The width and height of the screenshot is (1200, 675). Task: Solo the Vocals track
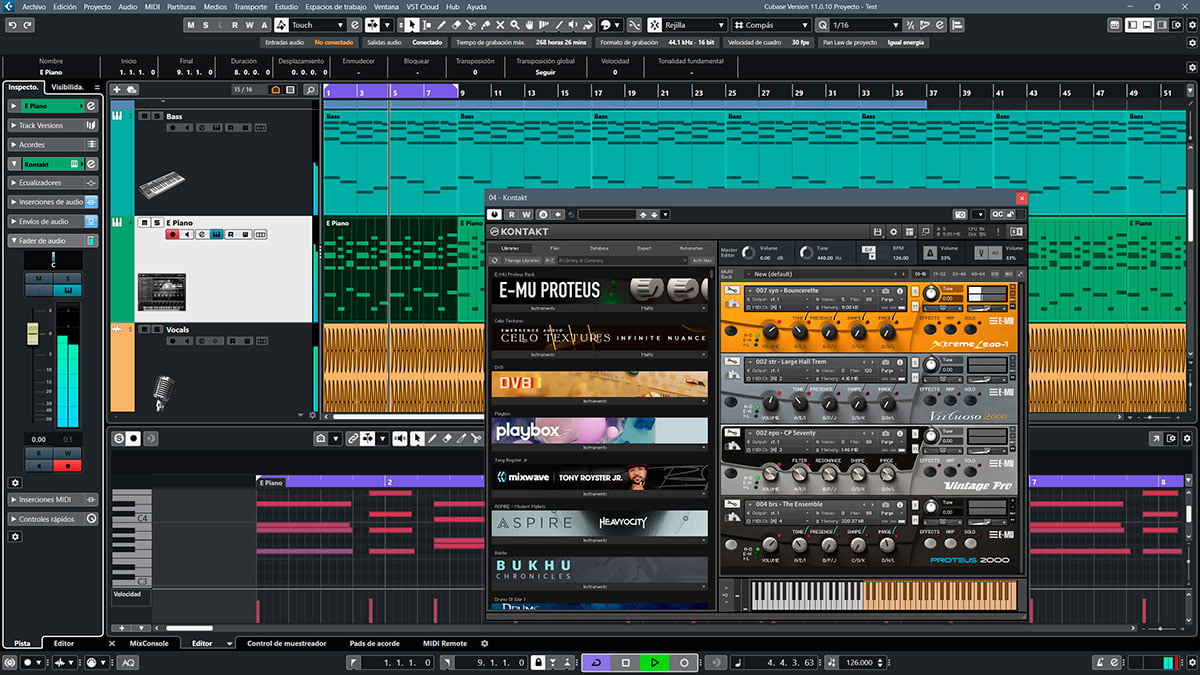tap(156, 329)
